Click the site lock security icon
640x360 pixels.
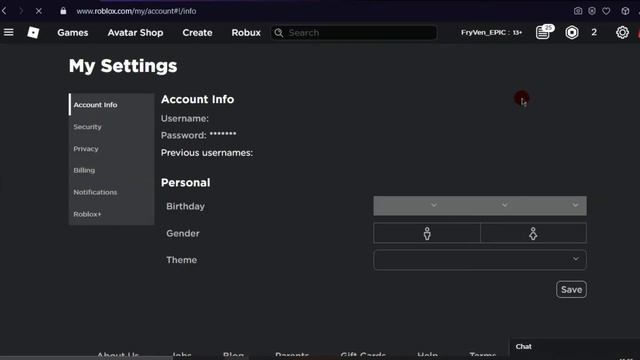(x=63, y=11)
